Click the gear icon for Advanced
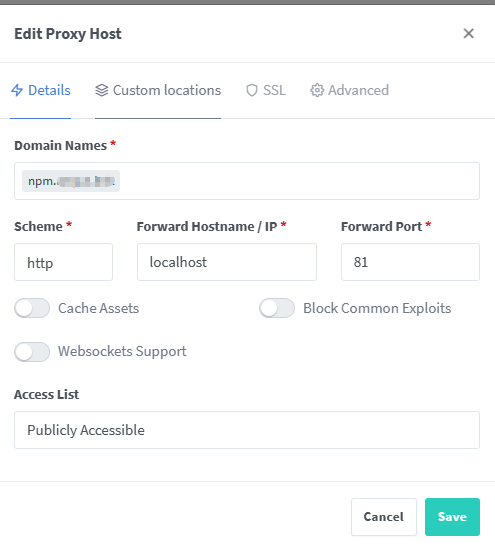 click(x=317, y=90)
